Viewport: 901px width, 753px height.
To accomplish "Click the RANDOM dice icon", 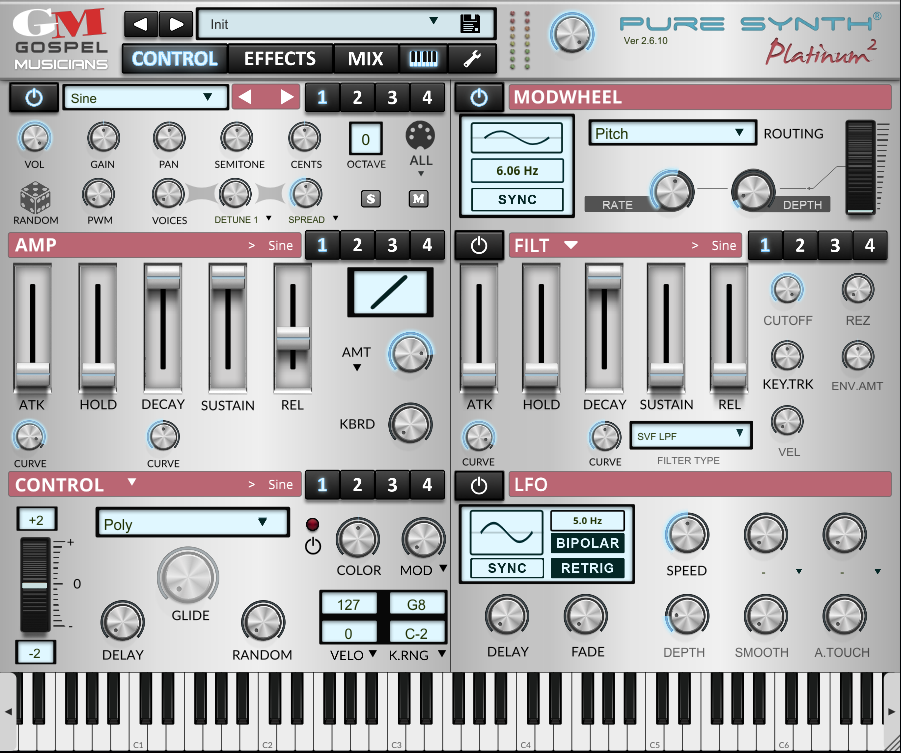I will tap(35, 197).
